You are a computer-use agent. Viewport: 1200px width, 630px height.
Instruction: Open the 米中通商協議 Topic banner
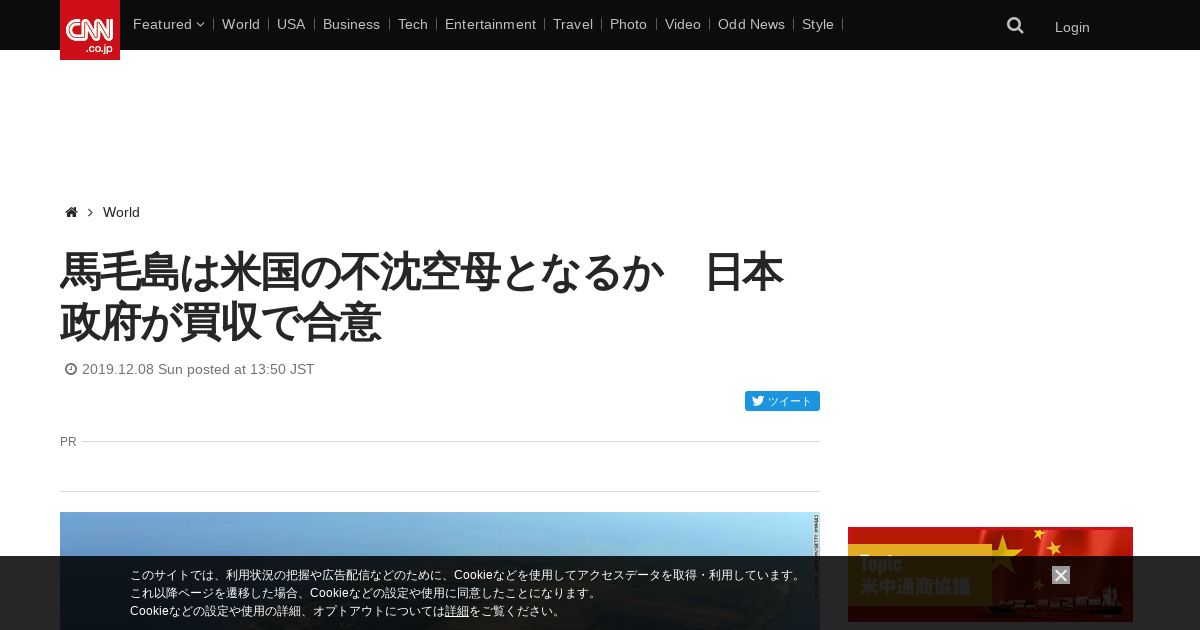point(990,574)
